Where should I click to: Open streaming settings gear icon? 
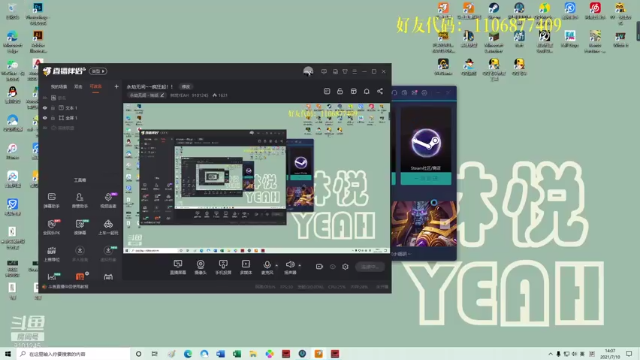pyautogui.click(x=345, y=267)
